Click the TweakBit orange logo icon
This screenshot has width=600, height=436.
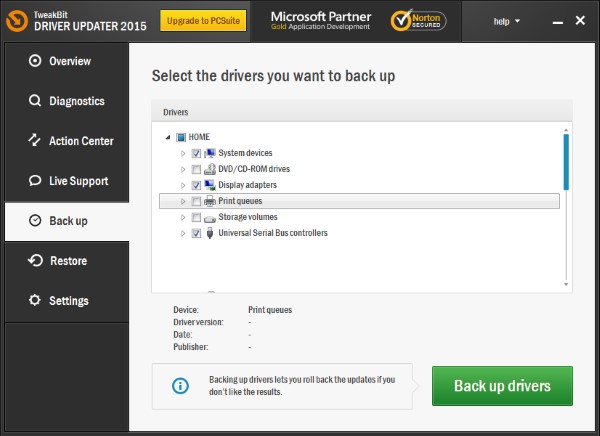pos(17,21)
